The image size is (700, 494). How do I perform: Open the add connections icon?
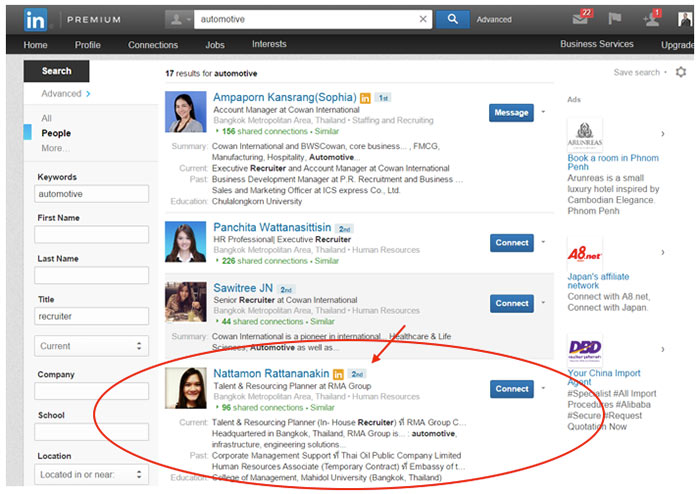click(x=650, y=19)
